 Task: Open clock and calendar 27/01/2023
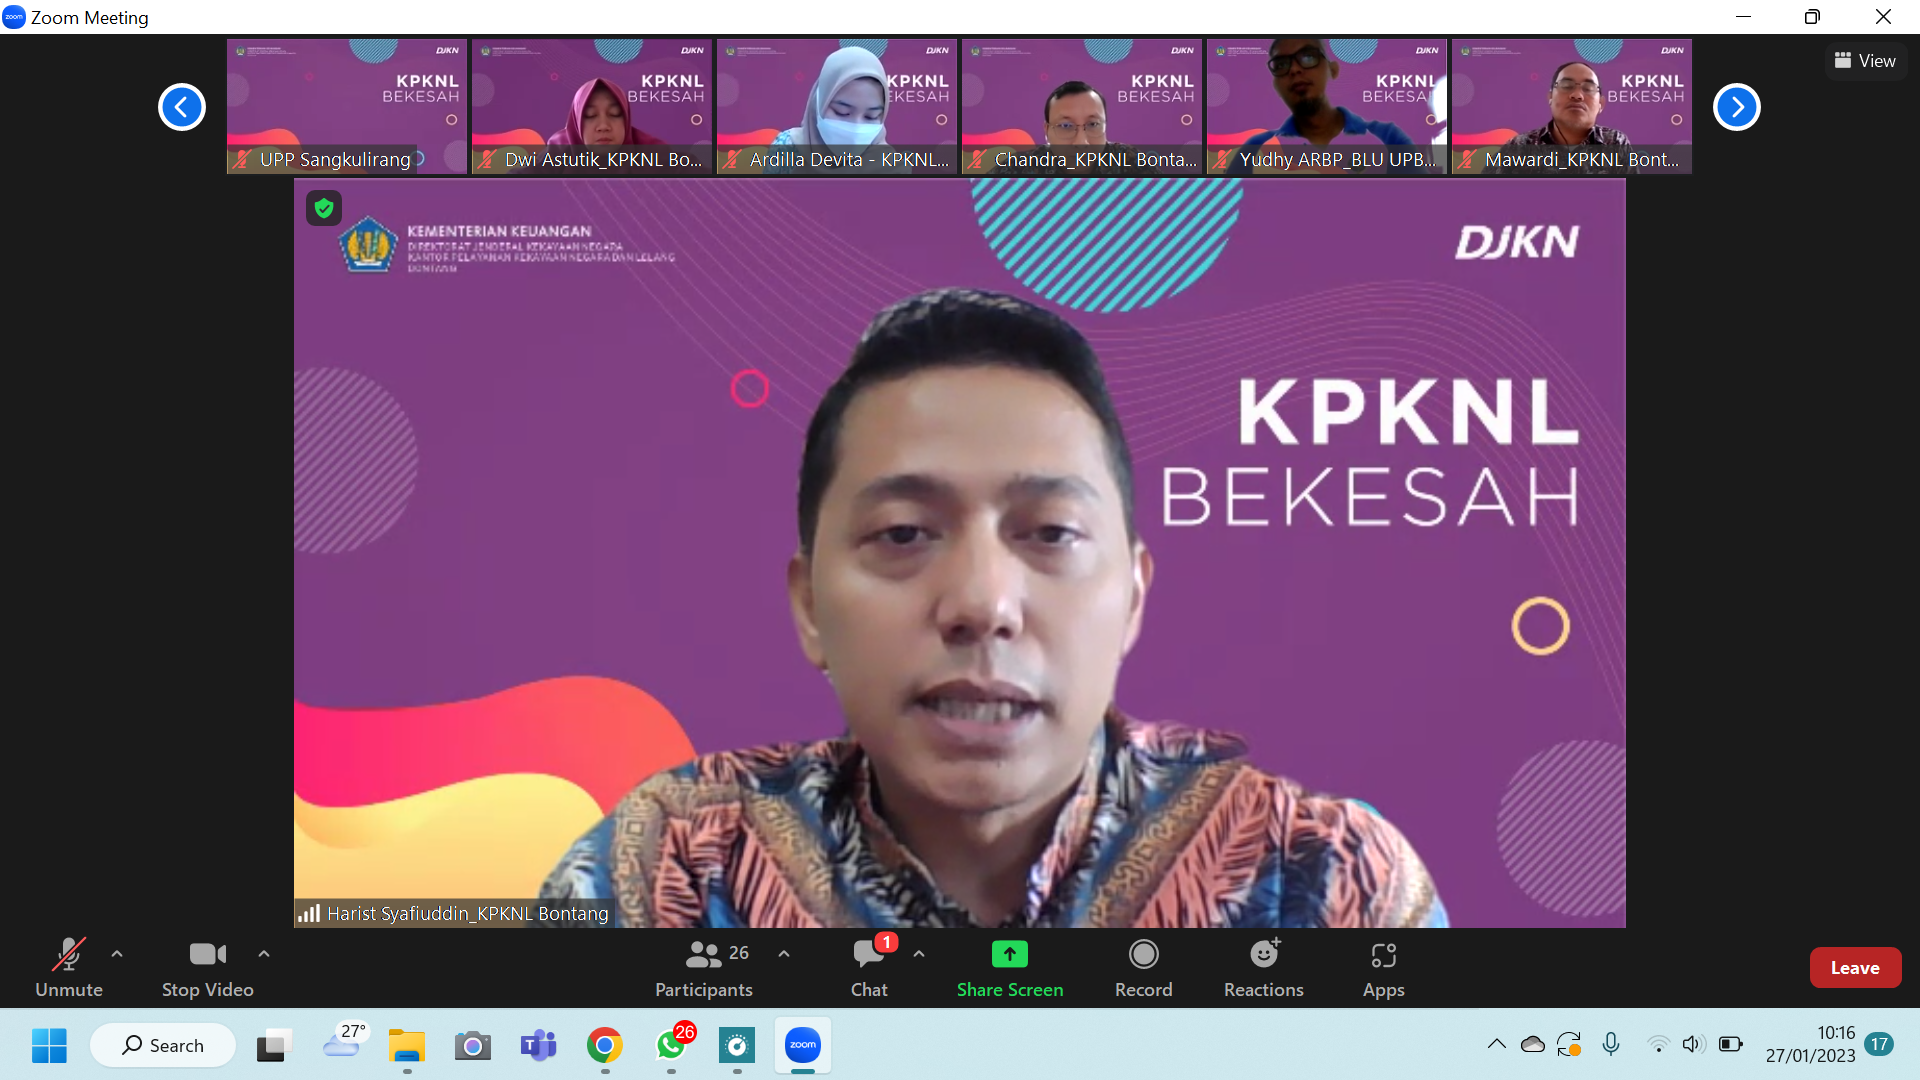pyautogui.click(x=1810, y=1044)
